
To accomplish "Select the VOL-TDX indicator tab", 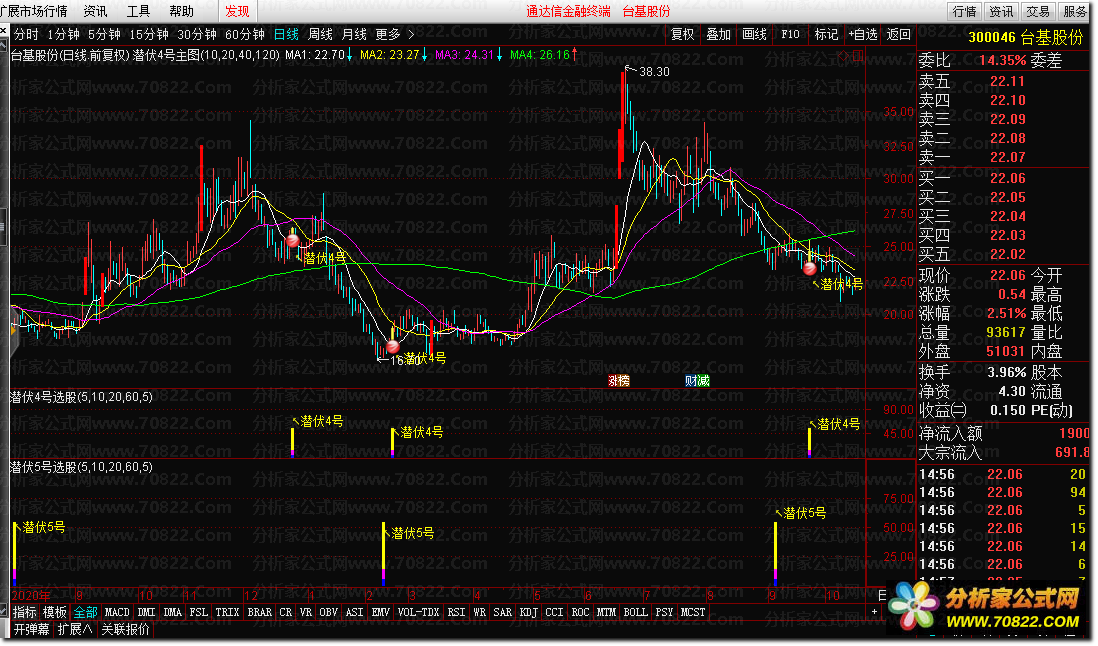I will pos(419,612).
